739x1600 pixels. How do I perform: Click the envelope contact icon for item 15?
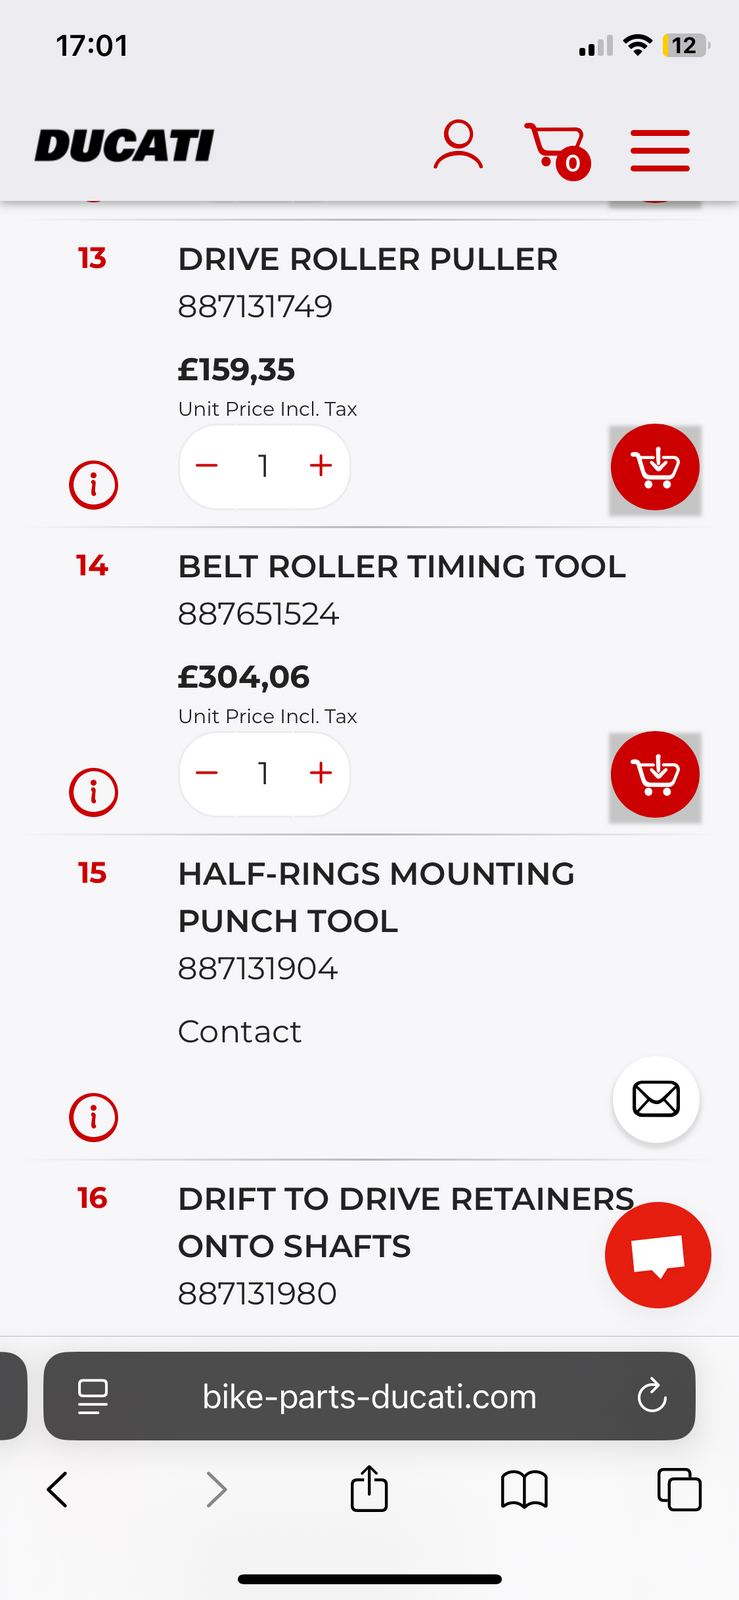[x=656, y=1099]
